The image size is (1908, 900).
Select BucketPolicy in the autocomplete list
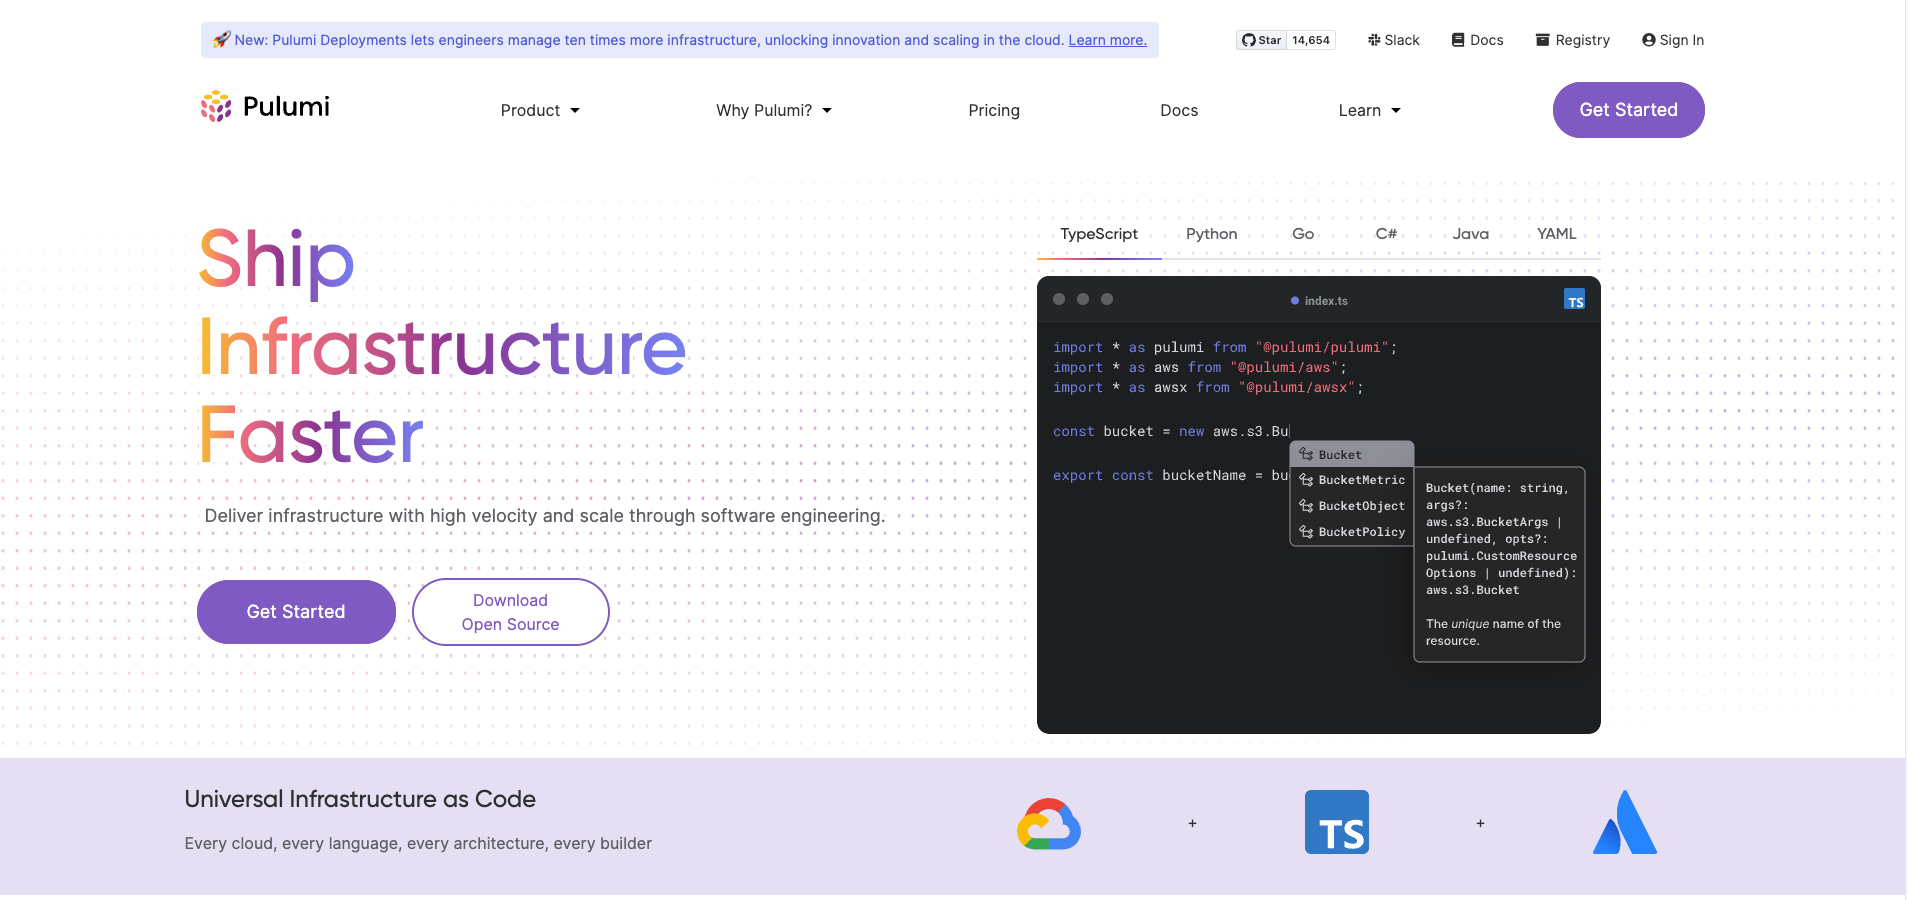coord(1360,531)
